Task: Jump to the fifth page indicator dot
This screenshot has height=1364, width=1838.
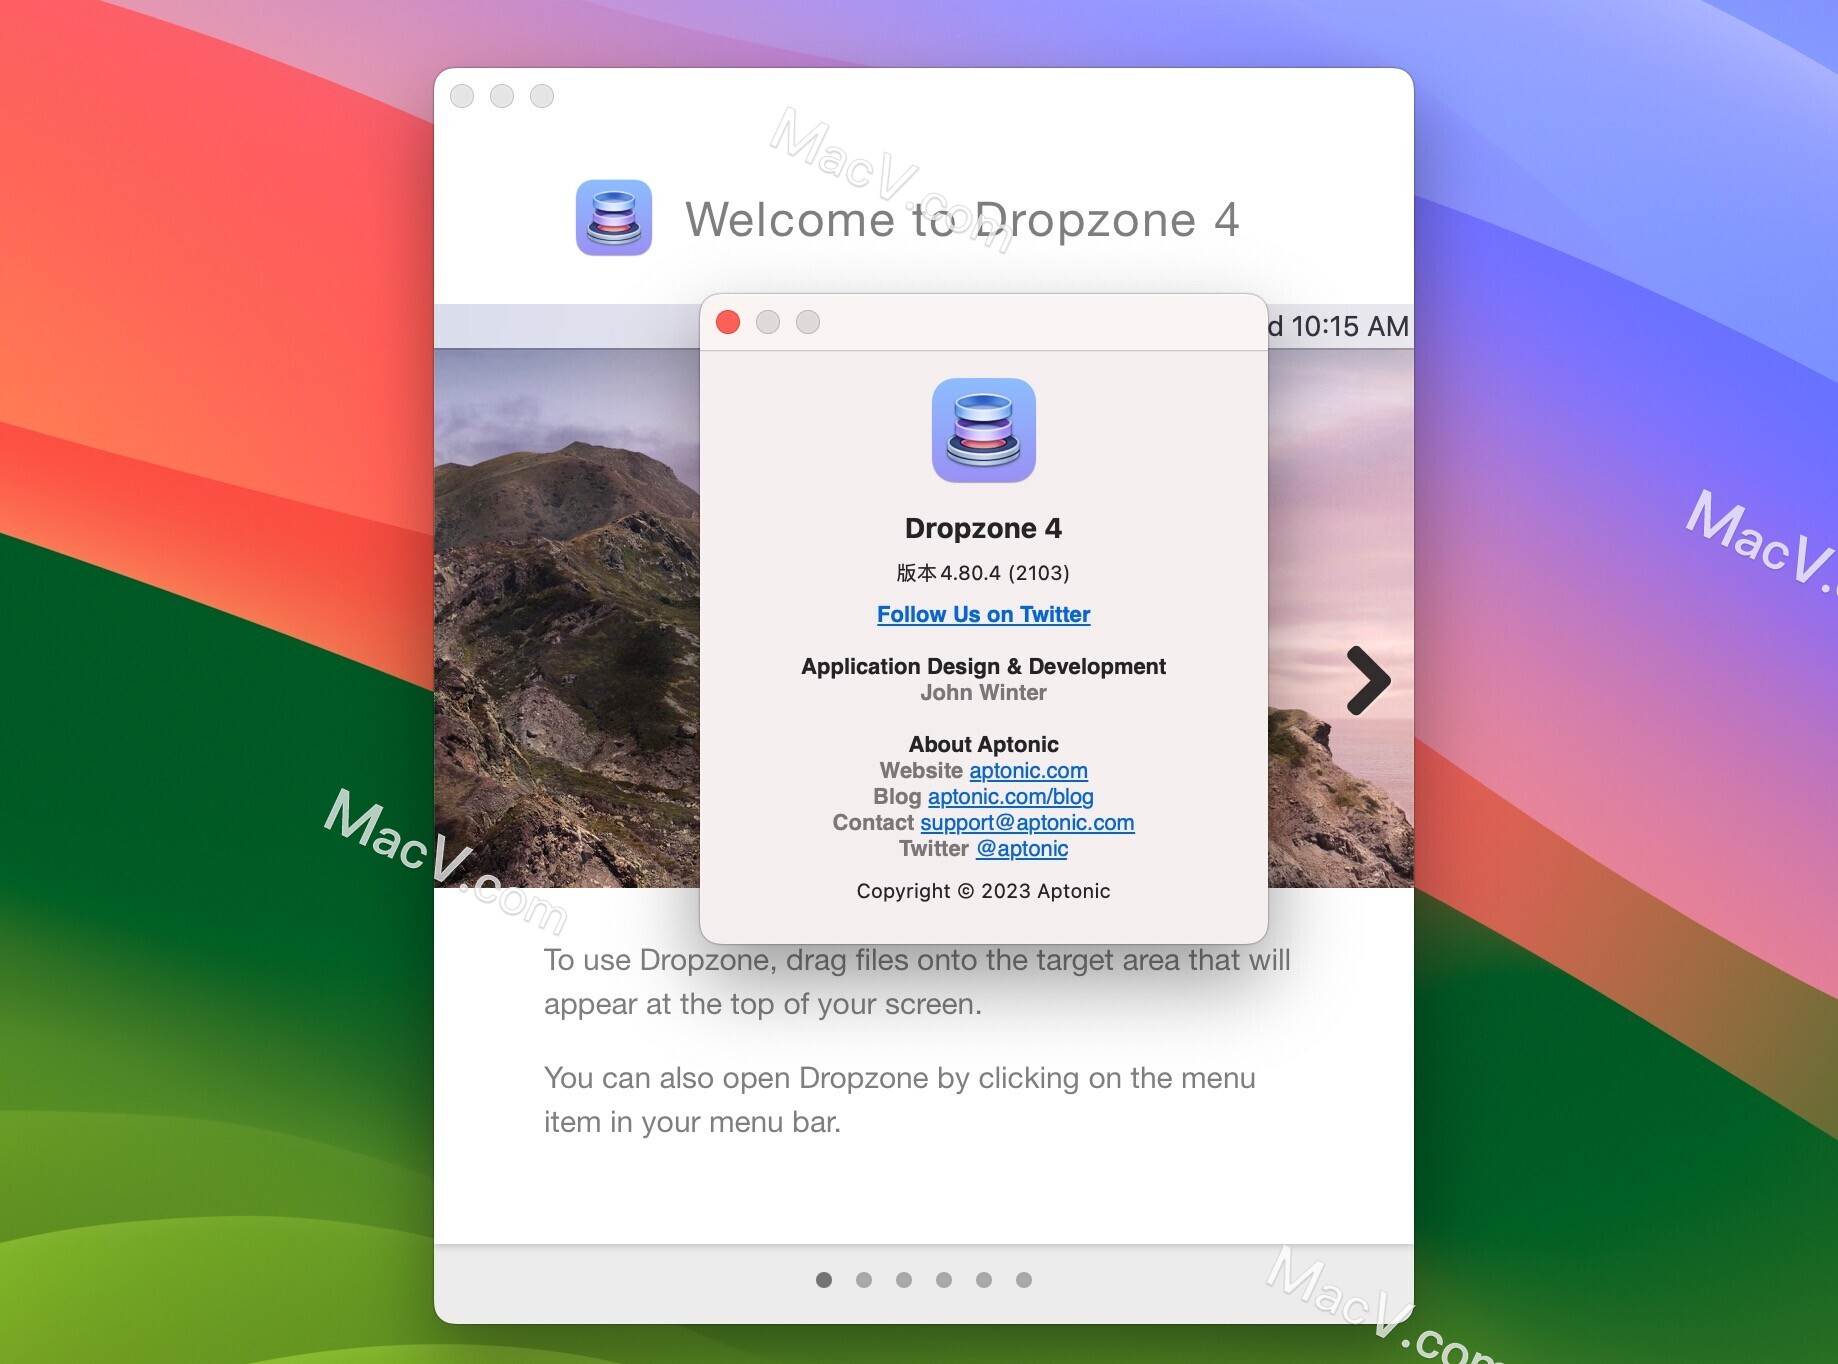Action: [984, 1280]
